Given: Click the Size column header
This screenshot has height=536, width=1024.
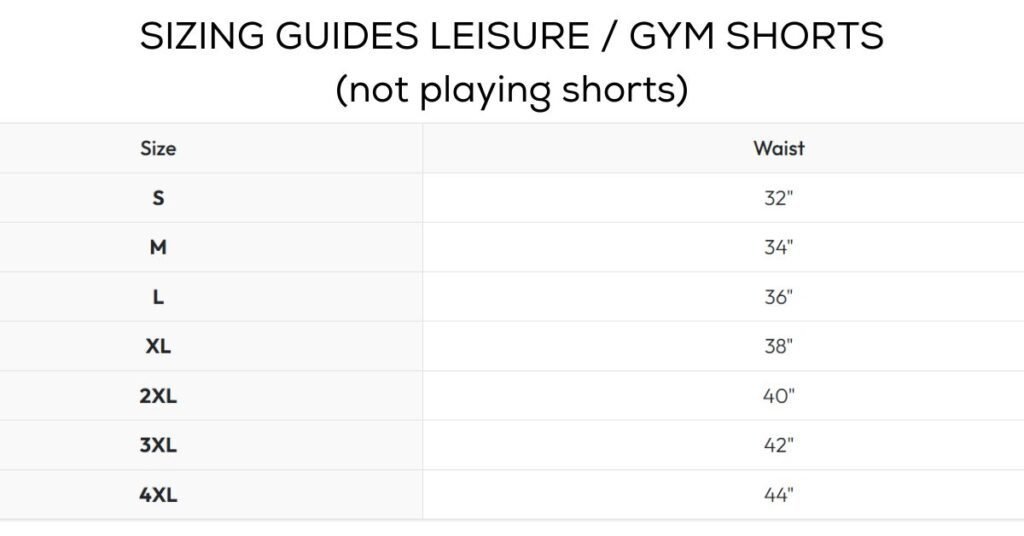Looking at the screenshot, I should click(158, 148).
